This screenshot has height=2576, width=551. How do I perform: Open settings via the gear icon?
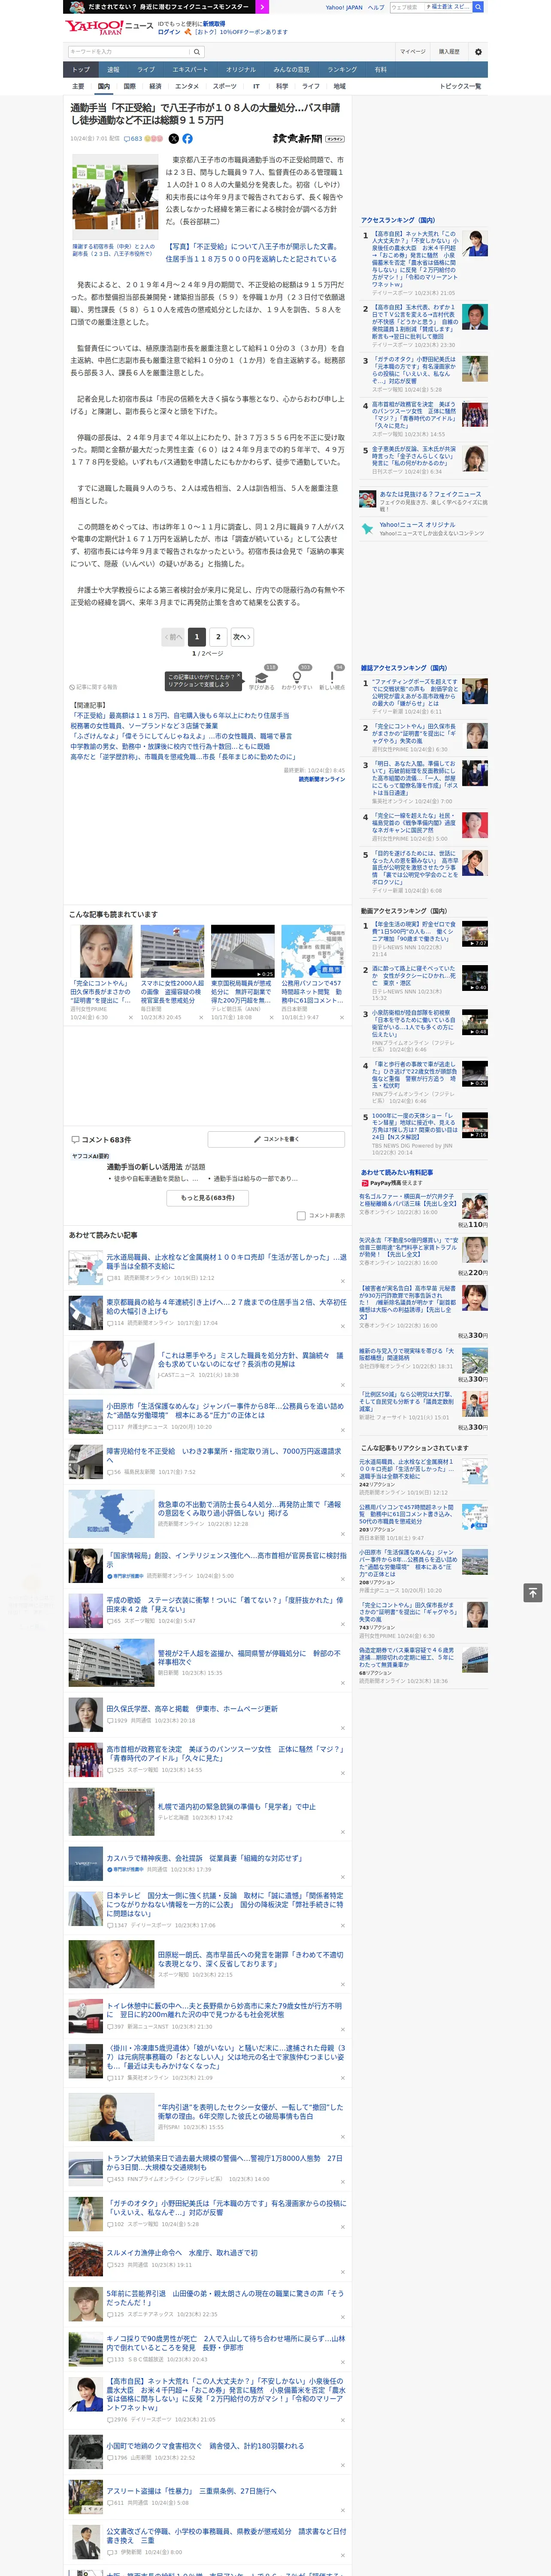478,52
